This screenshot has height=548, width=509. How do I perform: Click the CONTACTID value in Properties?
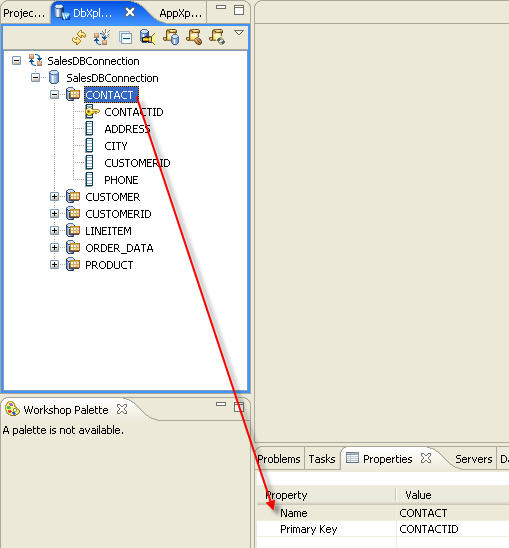[429, 529]
